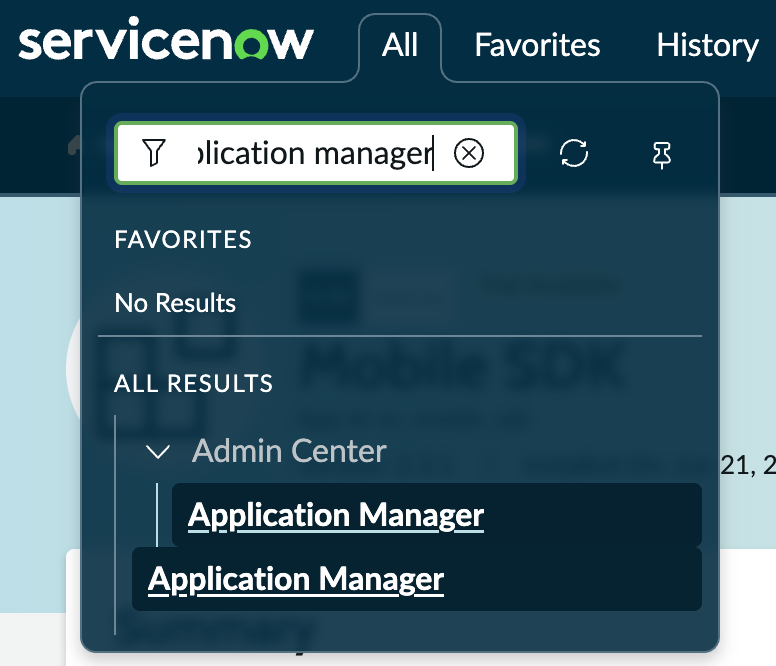Collapse the Admin Center group

[158, 452]
